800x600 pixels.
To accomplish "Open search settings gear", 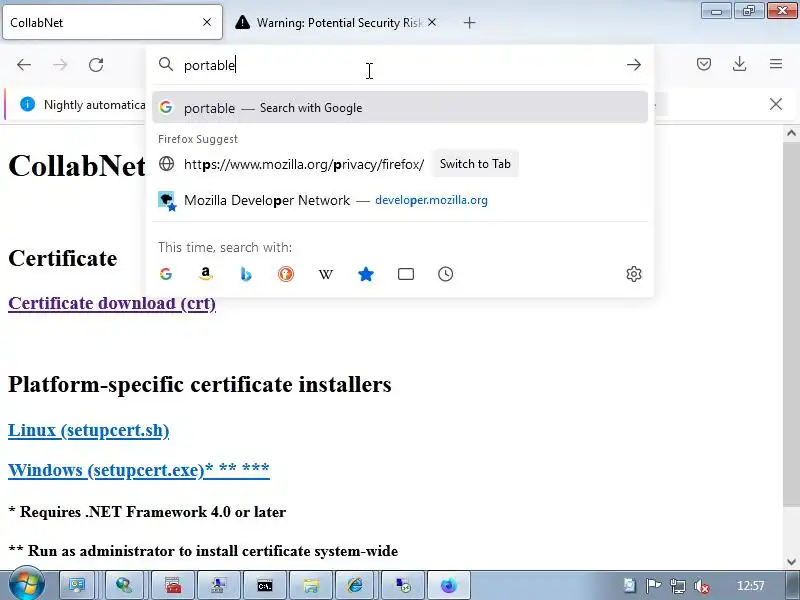I will pos(634,274).
